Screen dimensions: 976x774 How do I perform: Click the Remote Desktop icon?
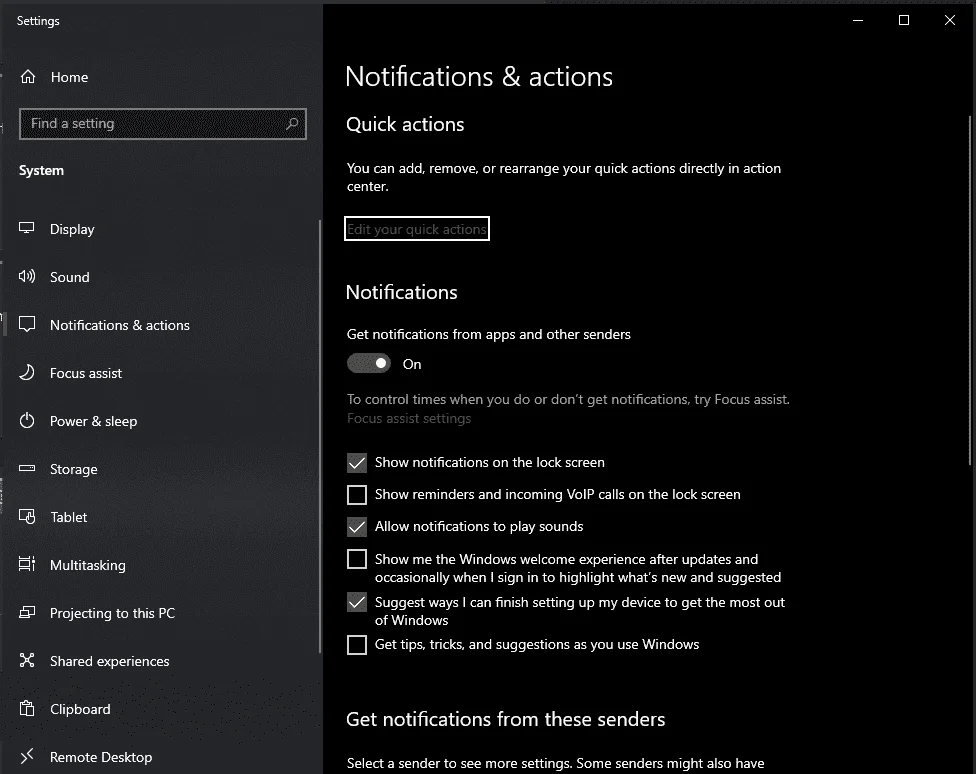[27, 757]
